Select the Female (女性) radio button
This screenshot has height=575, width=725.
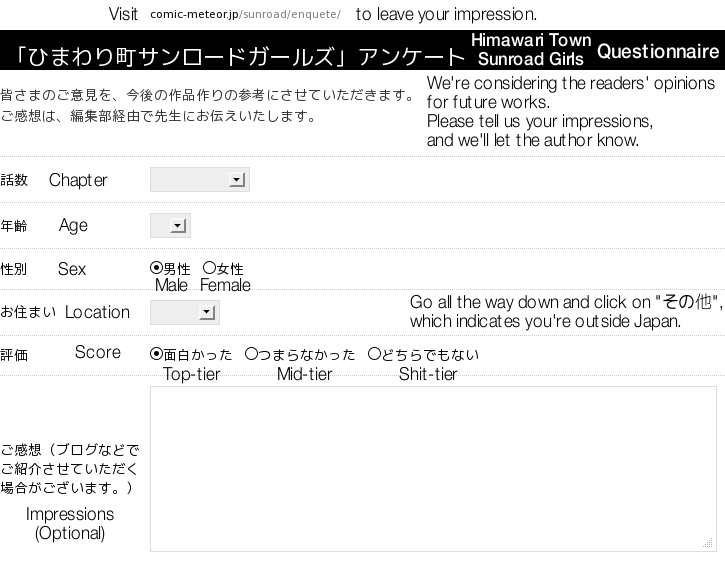coord(209,268)
